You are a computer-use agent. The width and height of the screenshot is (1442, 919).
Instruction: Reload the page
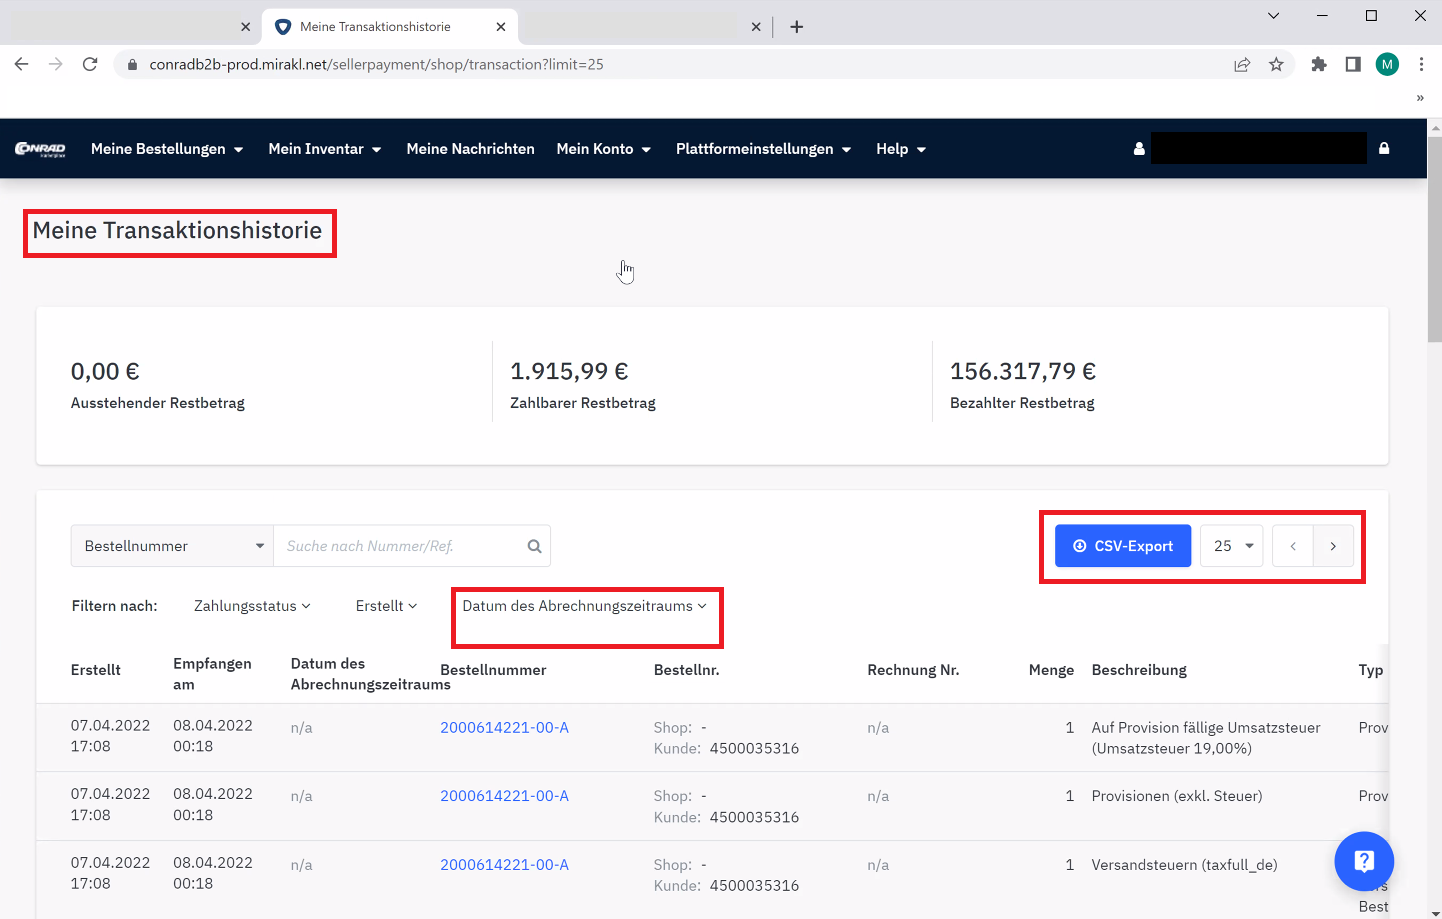(90, 65)
